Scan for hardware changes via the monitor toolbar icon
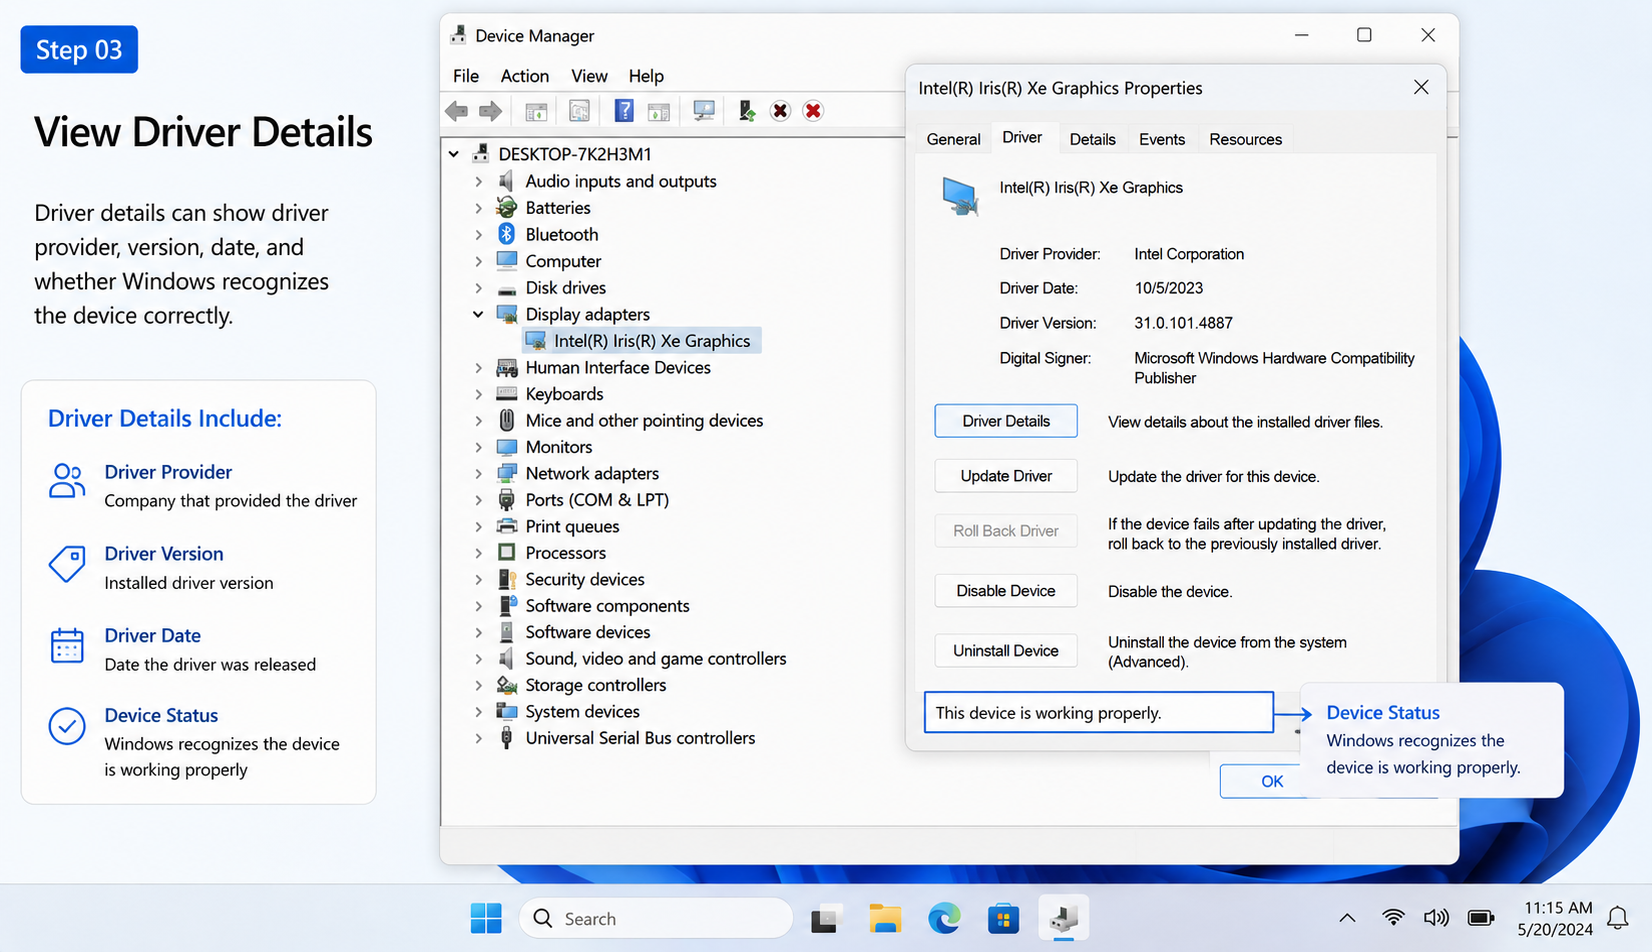The height and width of the screenshot is (952, 1652). tap(704, 111)
